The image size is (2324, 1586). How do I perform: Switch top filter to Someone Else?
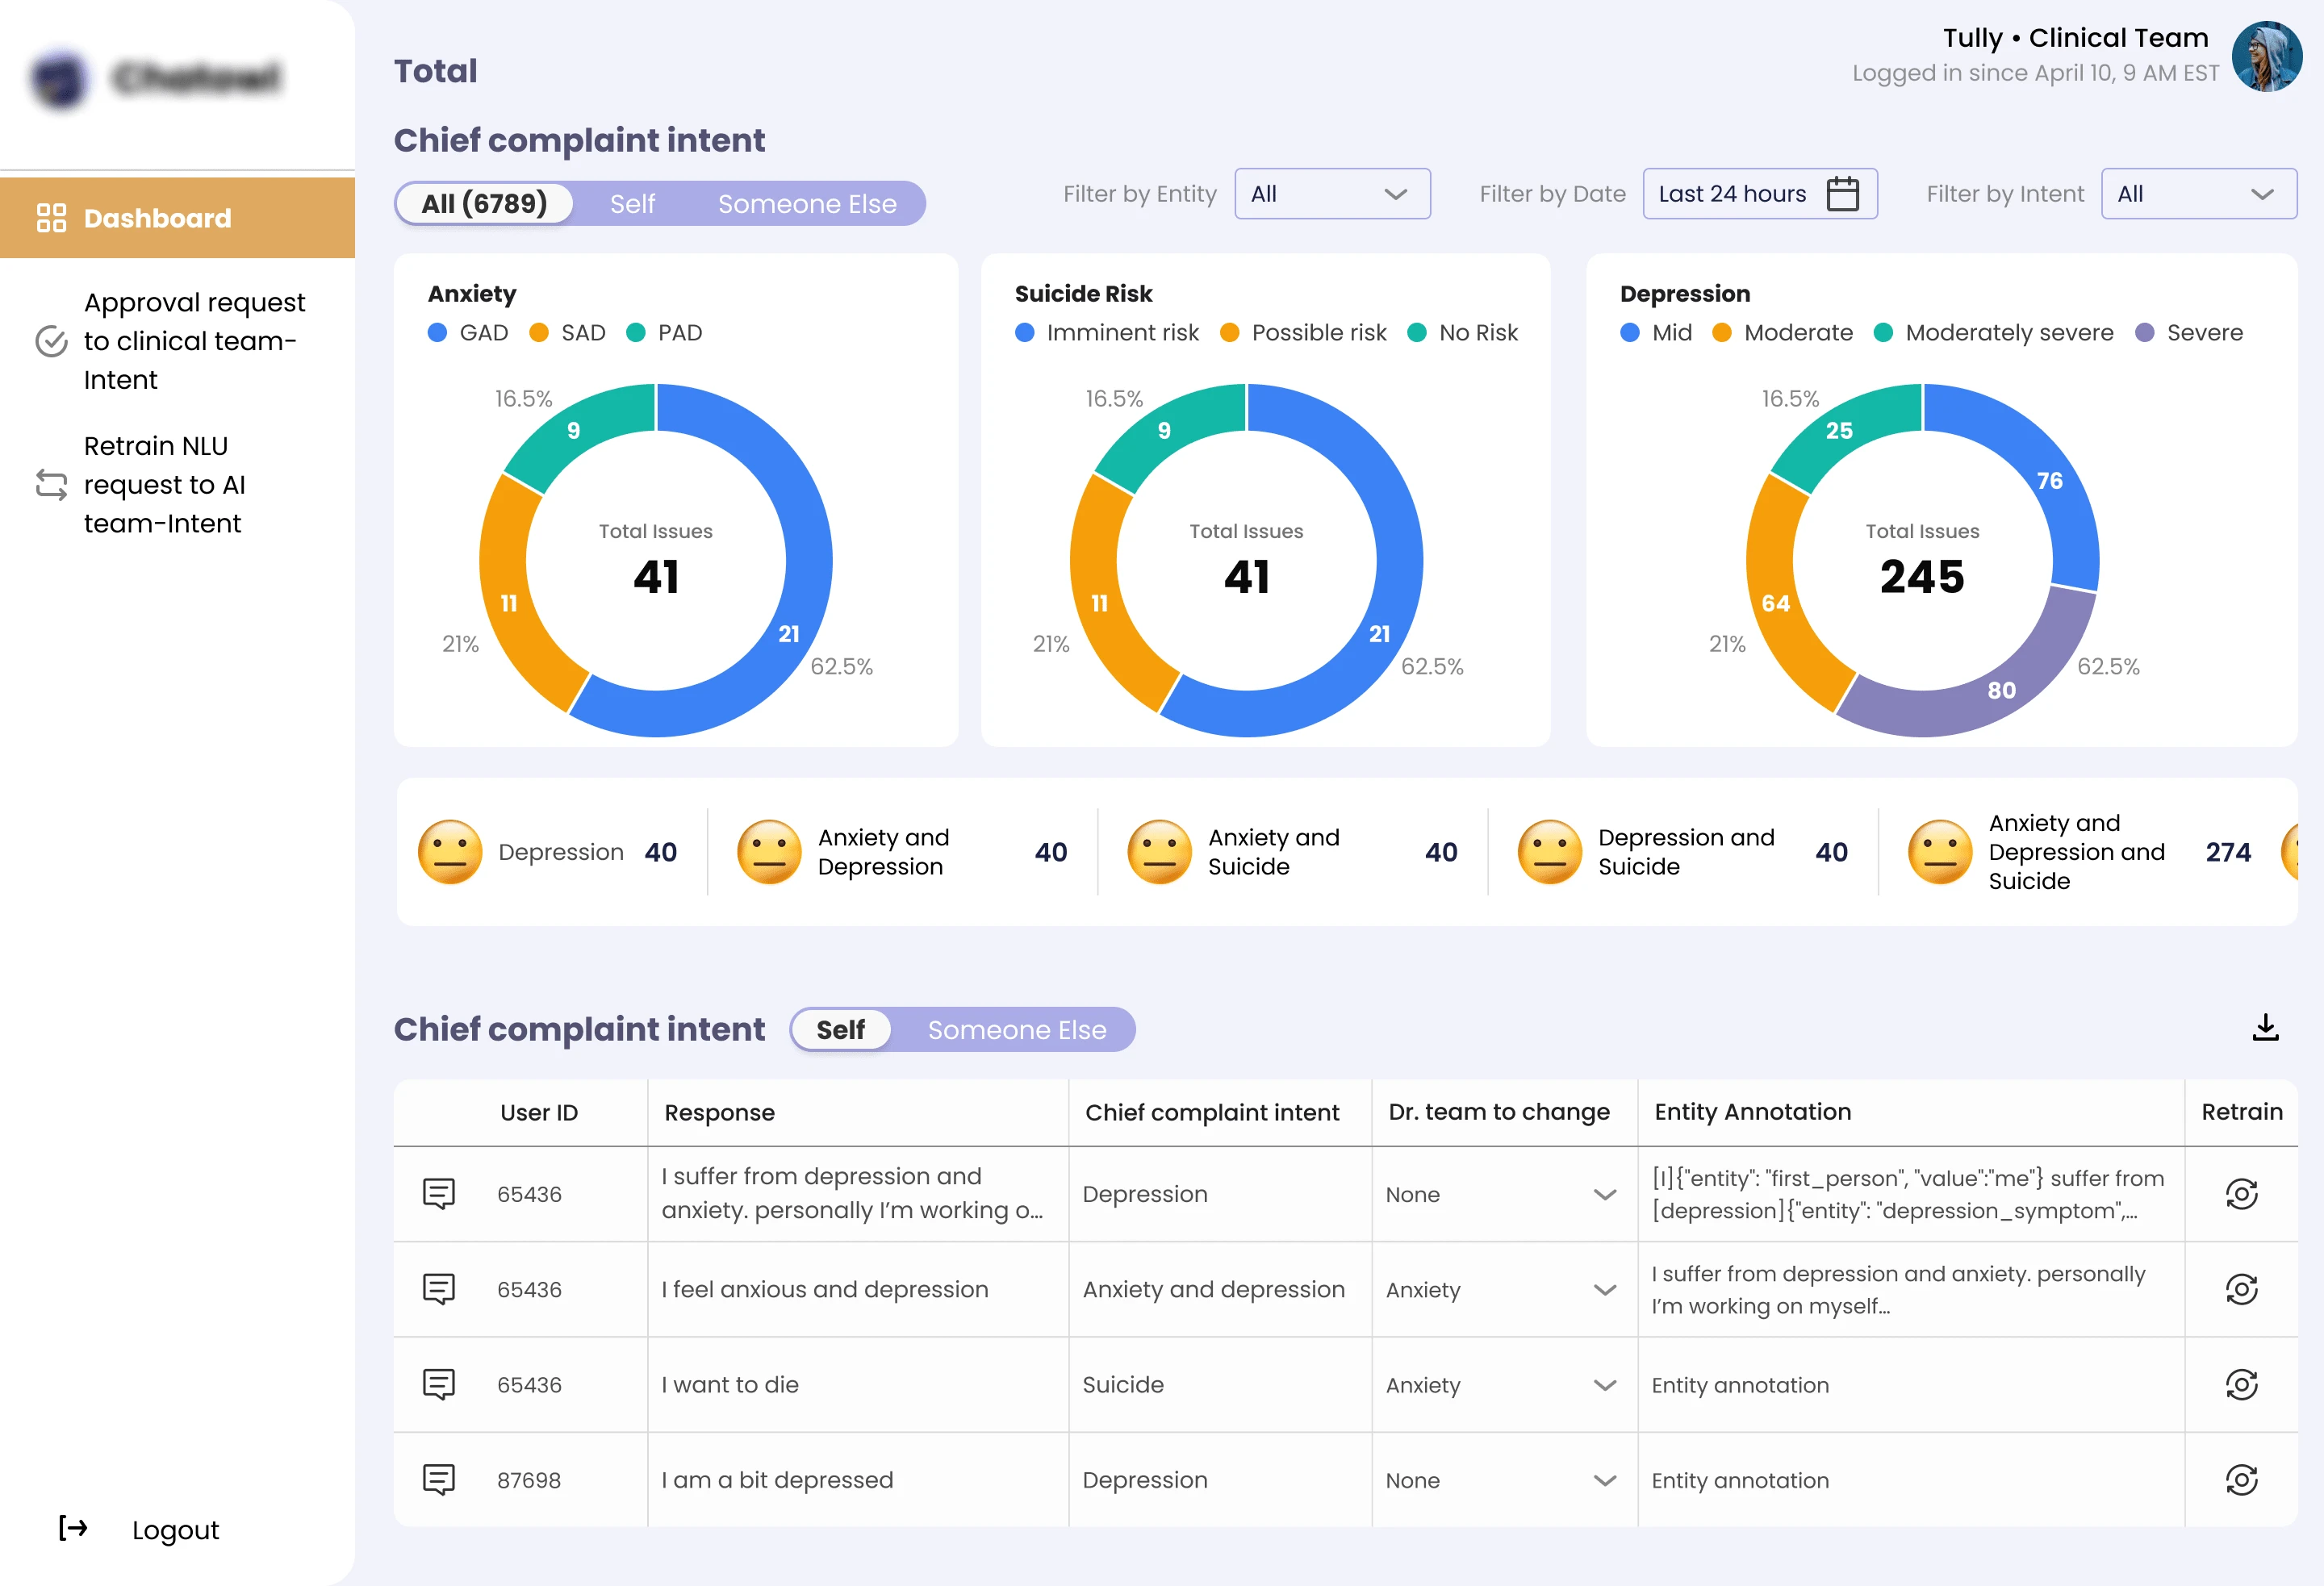[x=807, y=204]
